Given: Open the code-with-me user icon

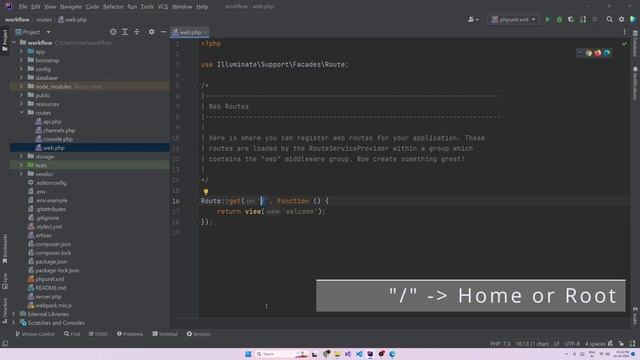Looking at the screenshot, I should 473,19.
